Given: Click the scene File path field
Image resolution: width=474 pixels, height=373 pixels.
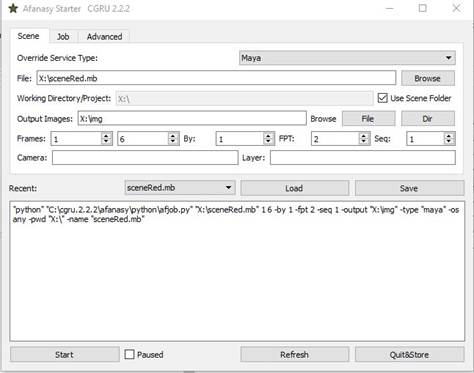Looking at the screenshot, I should [216, 78].
